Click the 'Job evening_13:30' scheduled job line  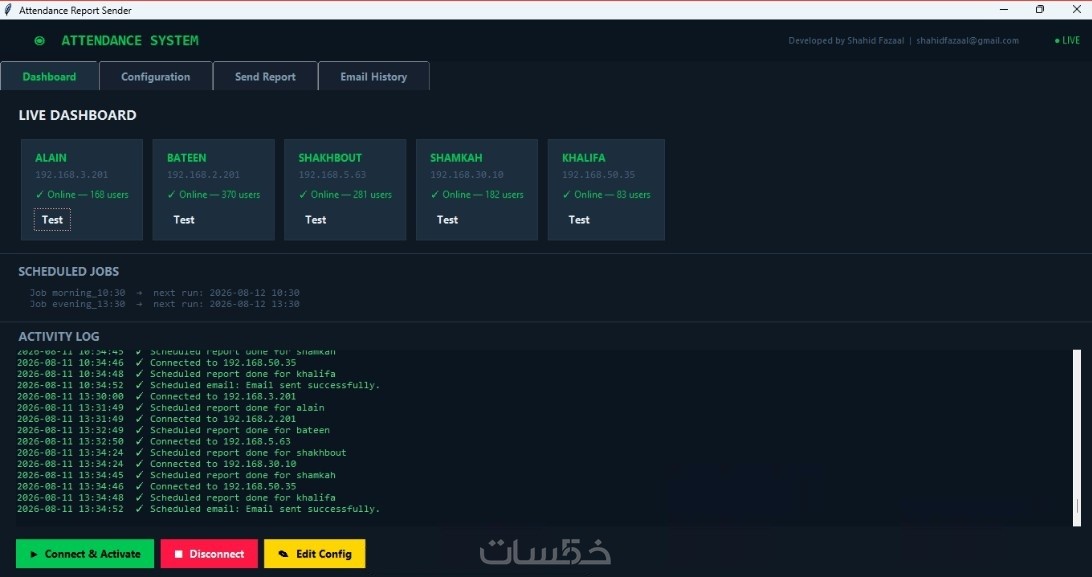pyautogui.click(x=164, y=304)
